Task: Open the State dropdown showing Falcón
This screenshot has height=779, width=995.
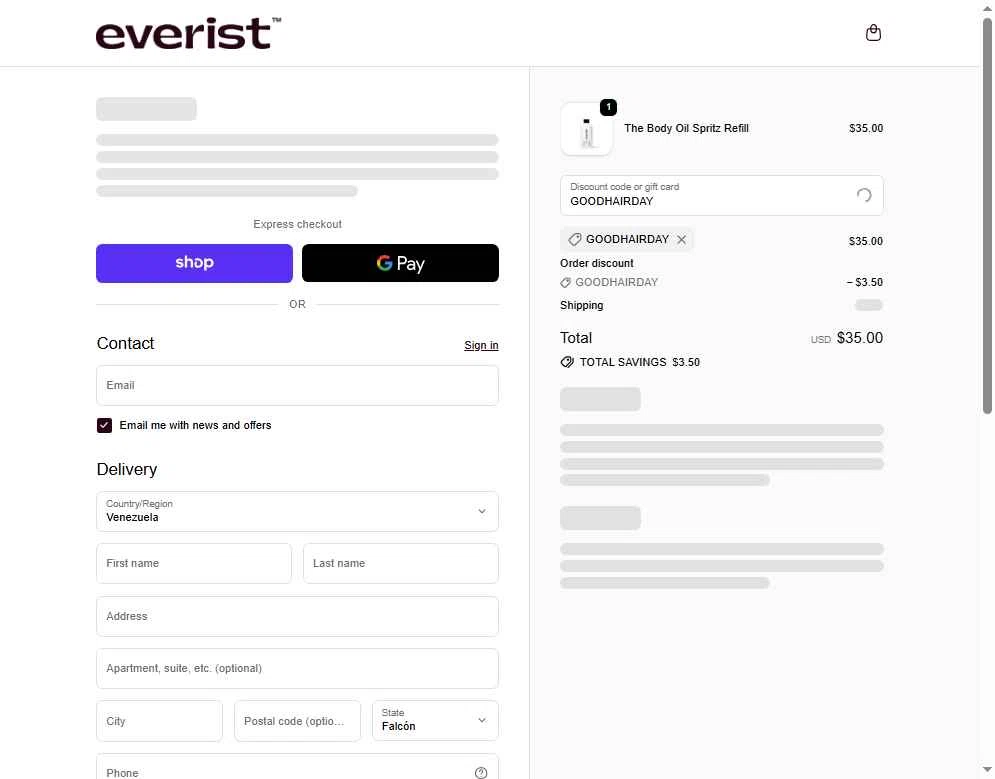Action: pyautogui.click(x=435, y=721)
